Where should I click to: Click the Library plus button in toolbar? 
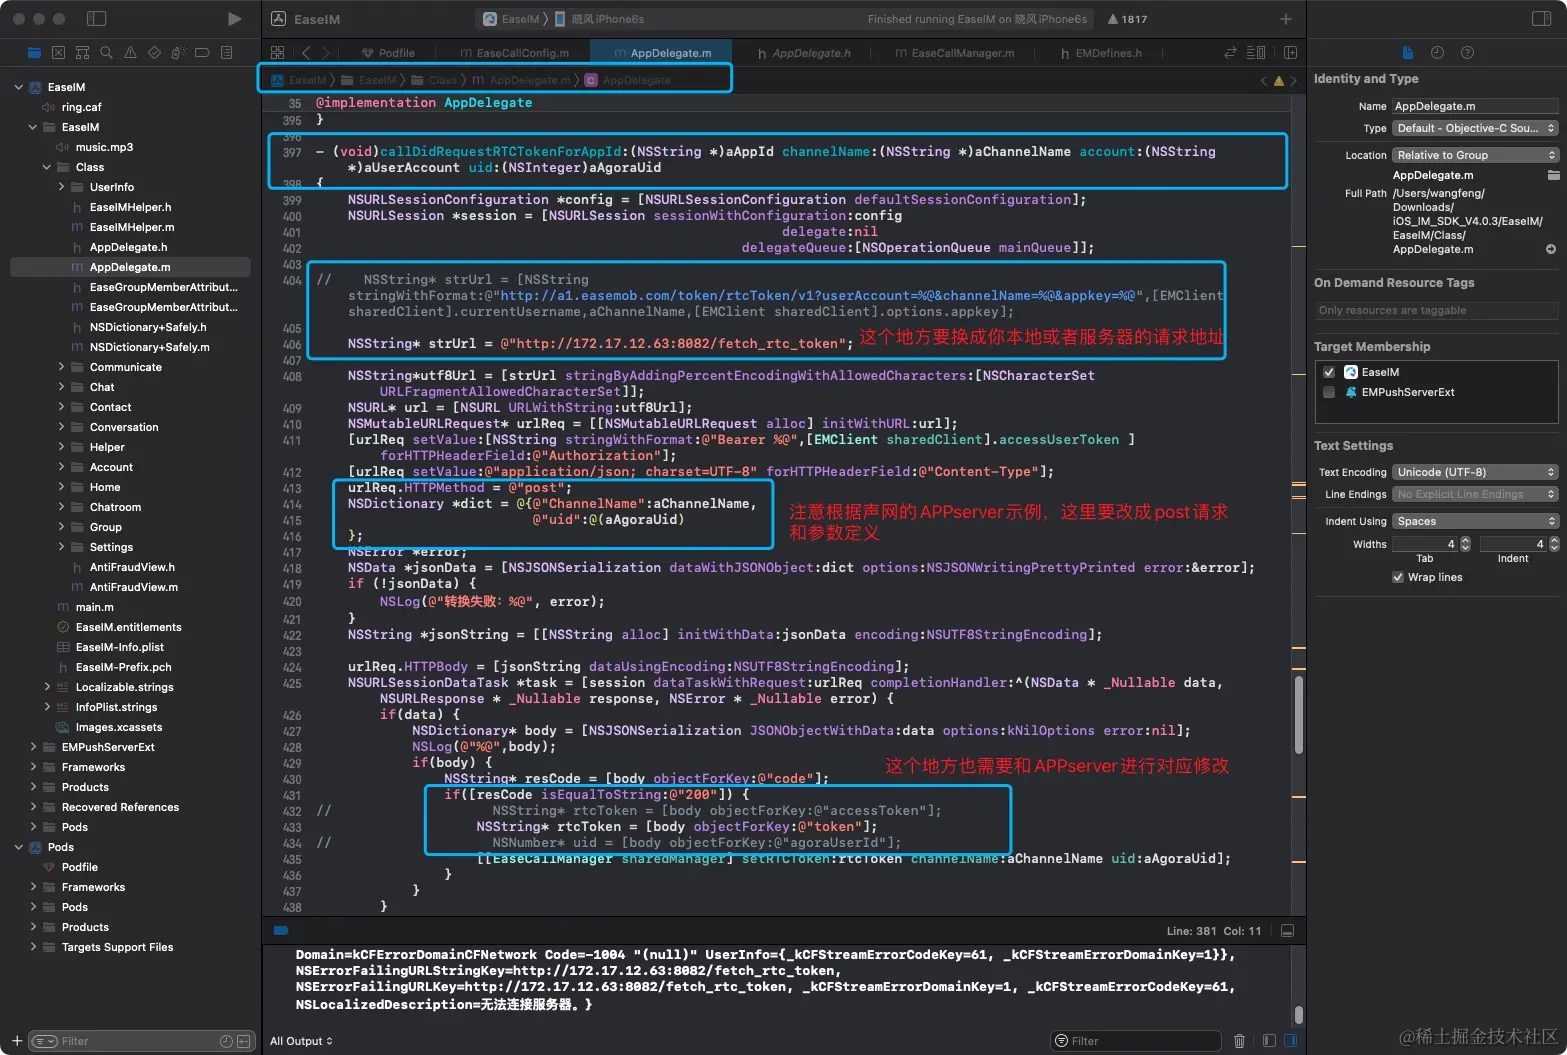tap(1286, 19)
